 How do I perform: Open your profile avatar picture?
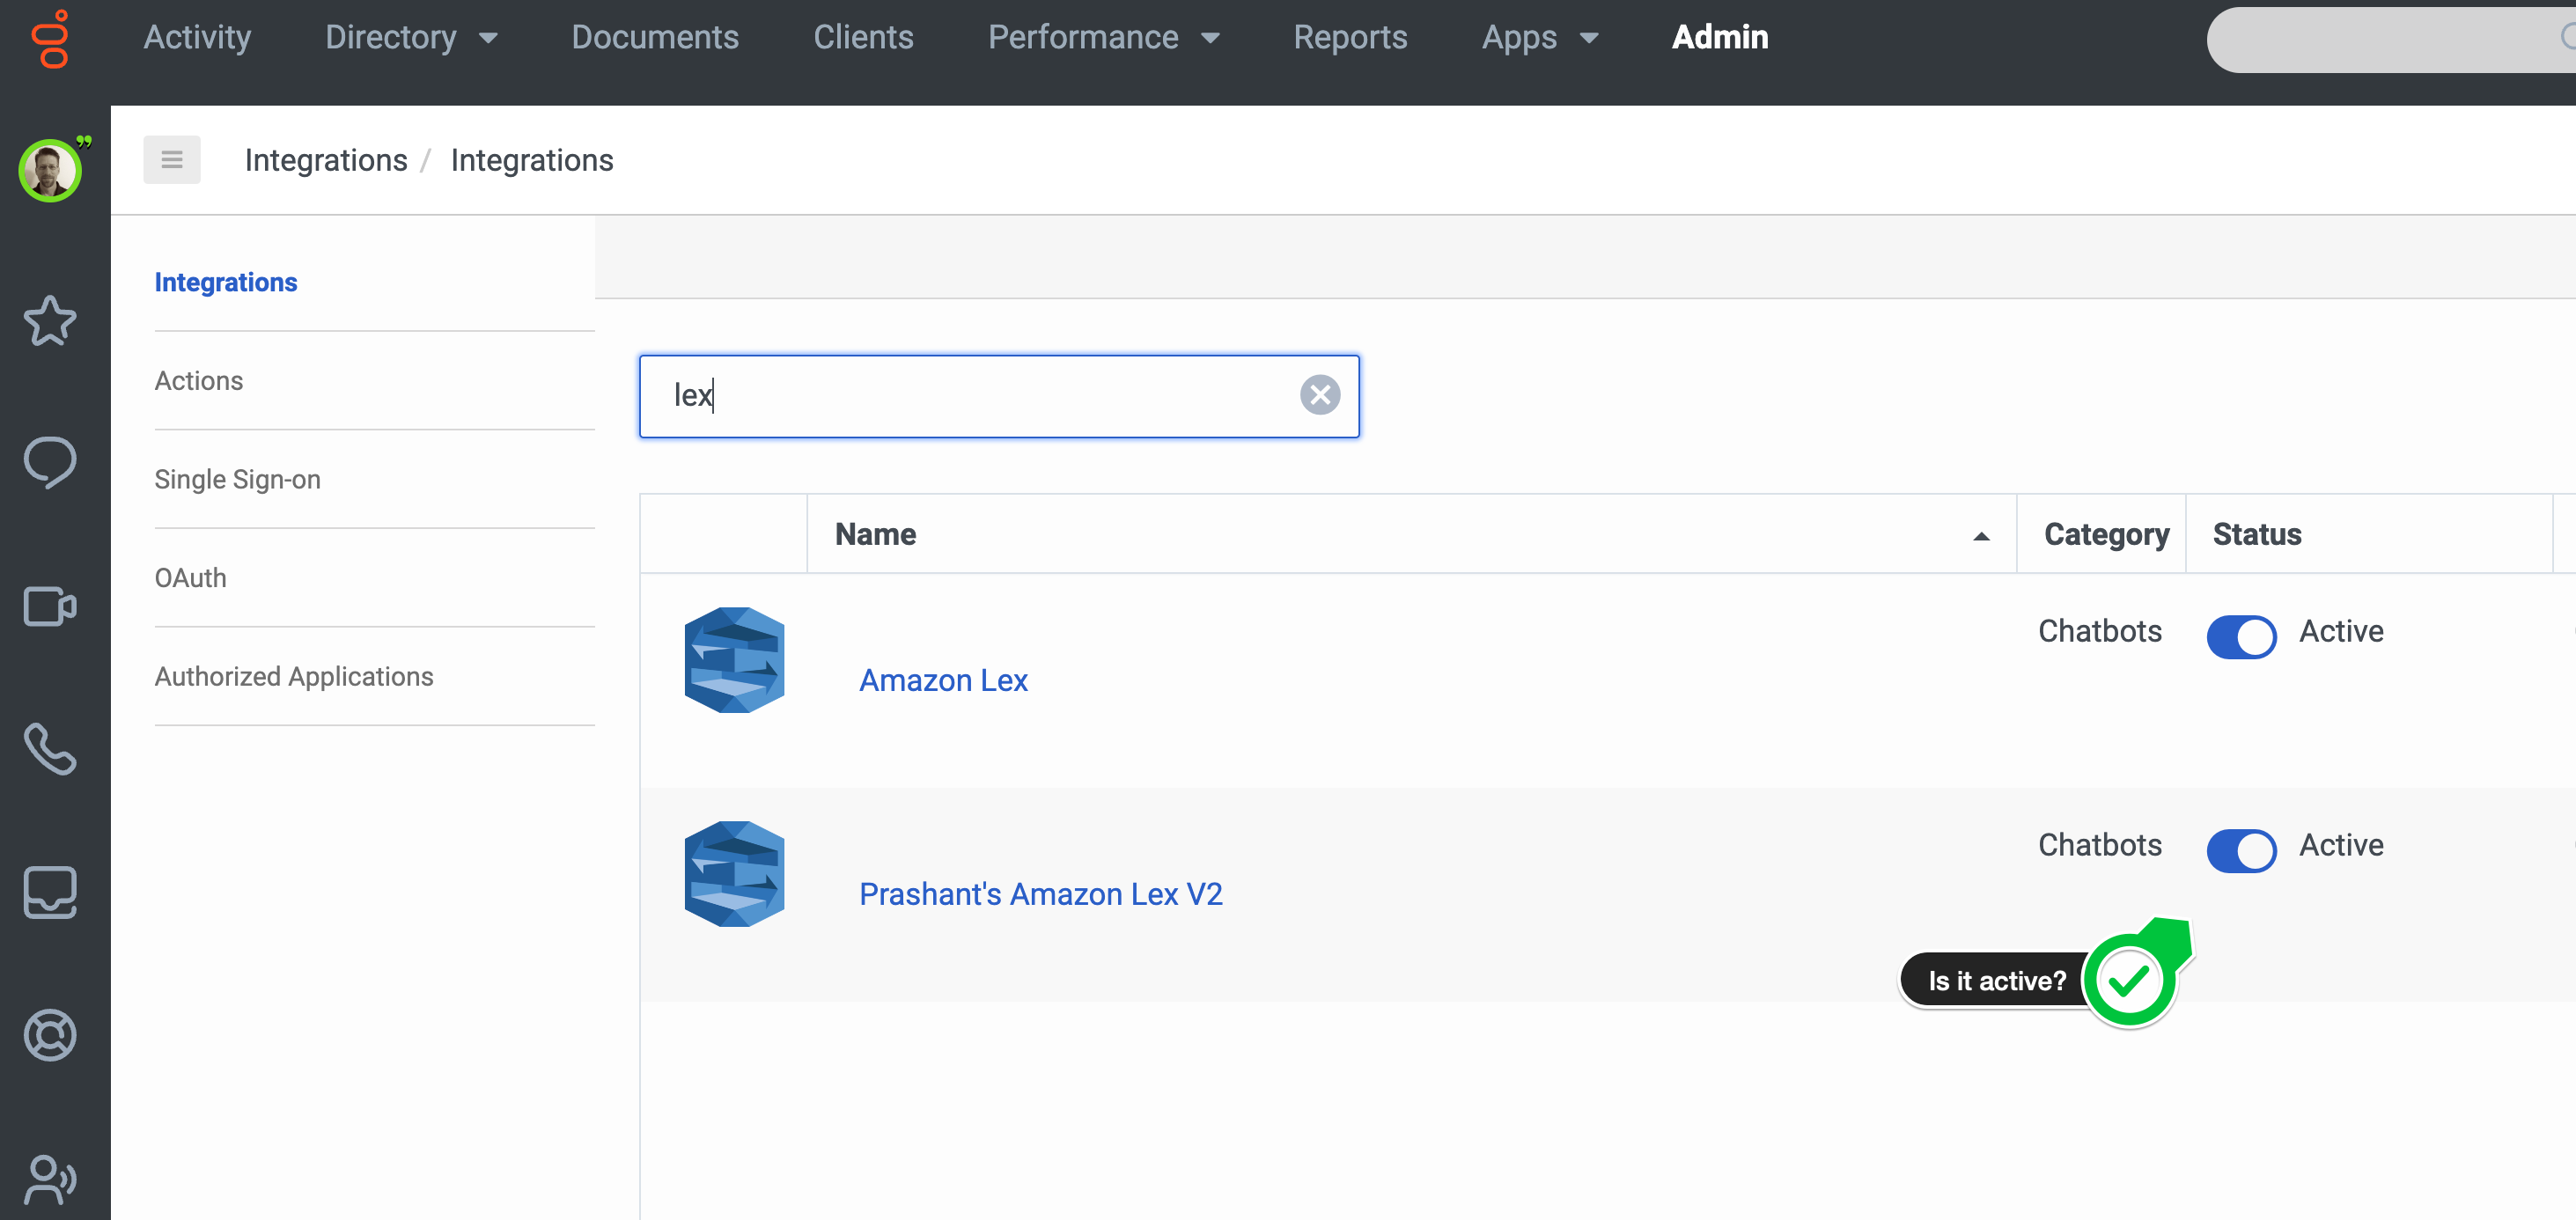coord(49,170)
